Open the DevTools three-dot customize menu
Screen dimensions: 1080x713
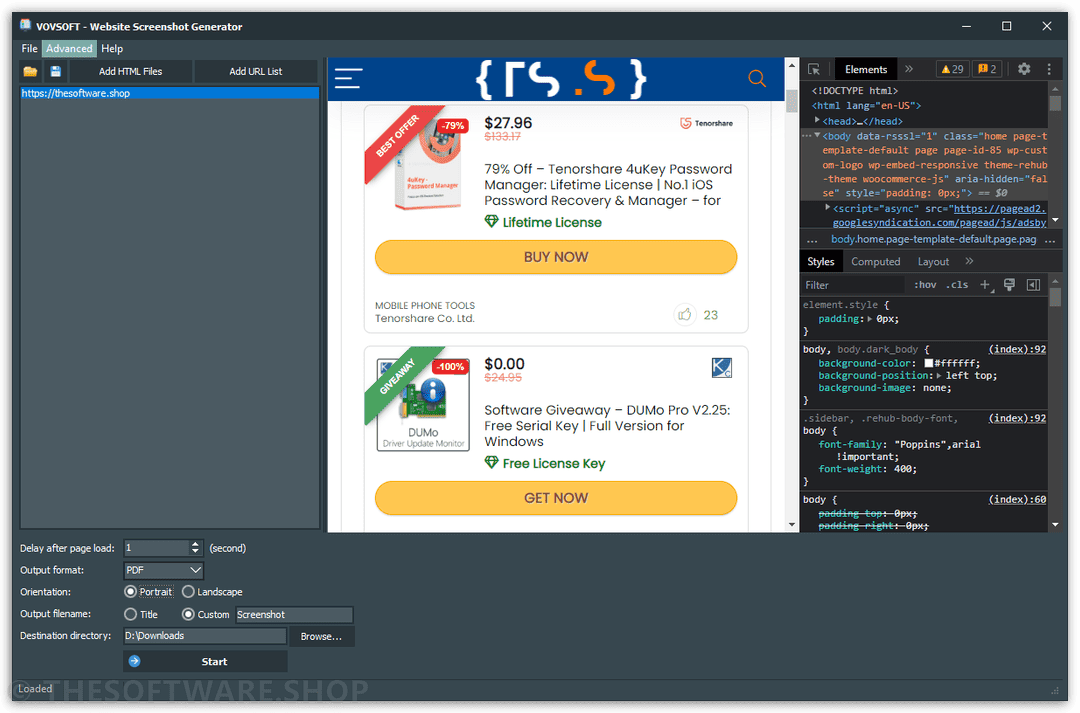point(1049,69)
